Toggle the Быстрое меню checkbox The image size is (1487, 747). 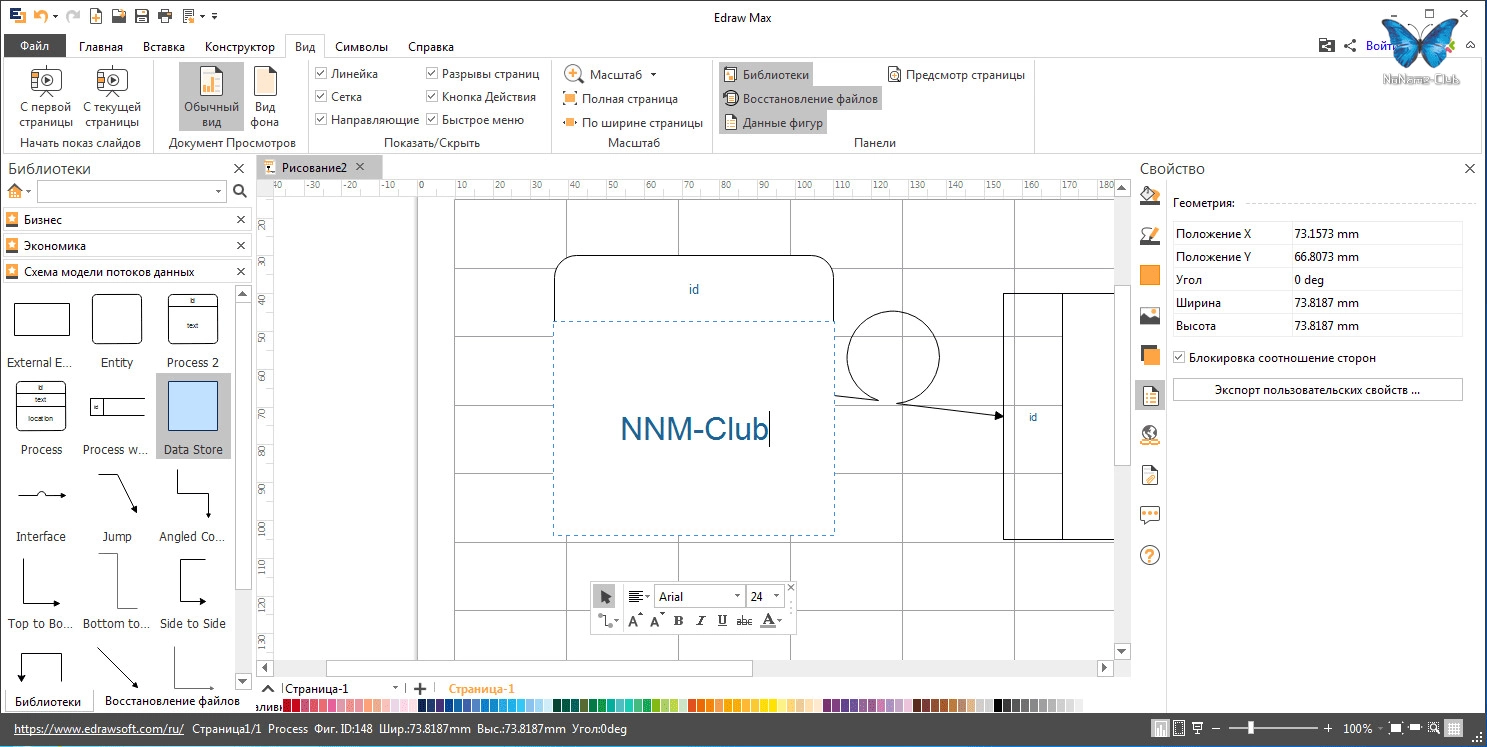[432, 120]
